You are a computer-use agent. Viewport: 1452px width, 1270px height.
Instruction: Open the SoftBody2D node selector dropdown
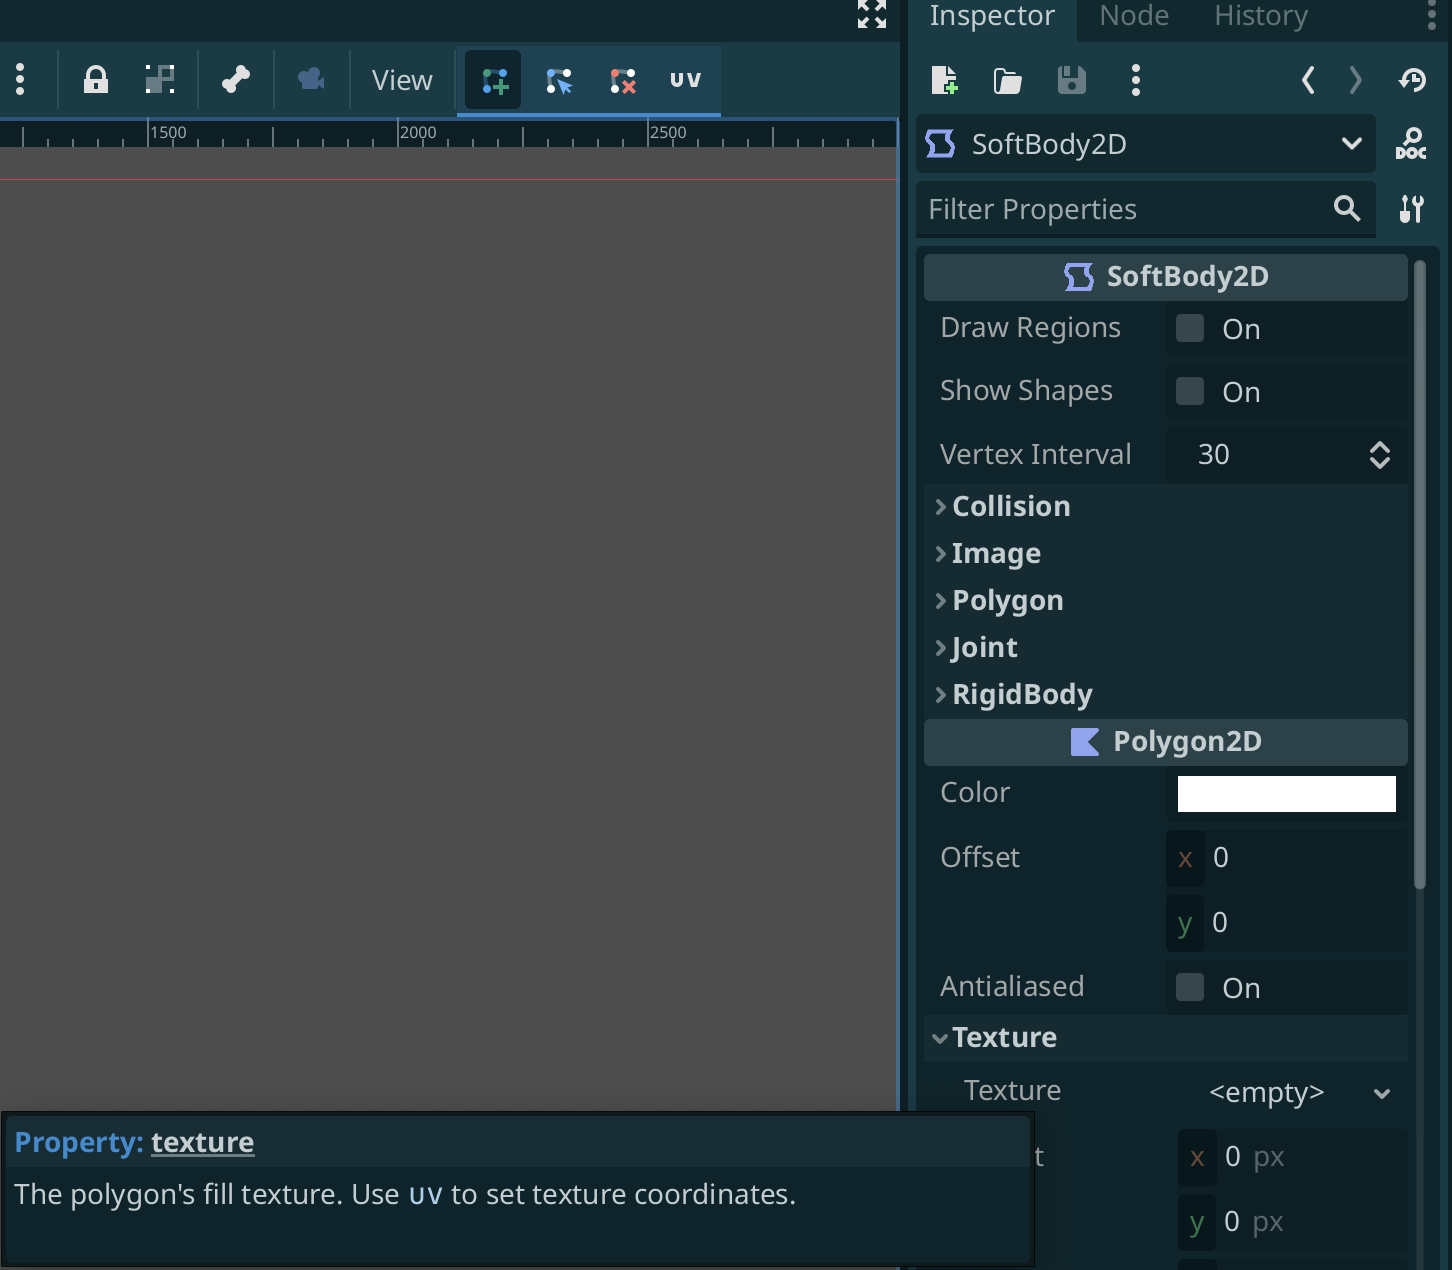1146,144
